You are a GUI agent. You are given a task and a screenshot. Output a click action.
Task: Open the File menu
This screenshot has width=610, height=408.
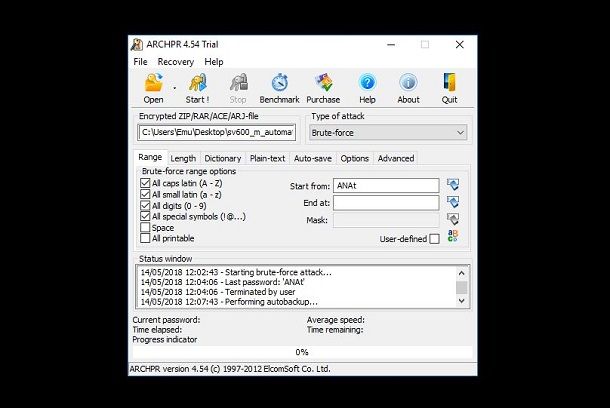(140, 62)
